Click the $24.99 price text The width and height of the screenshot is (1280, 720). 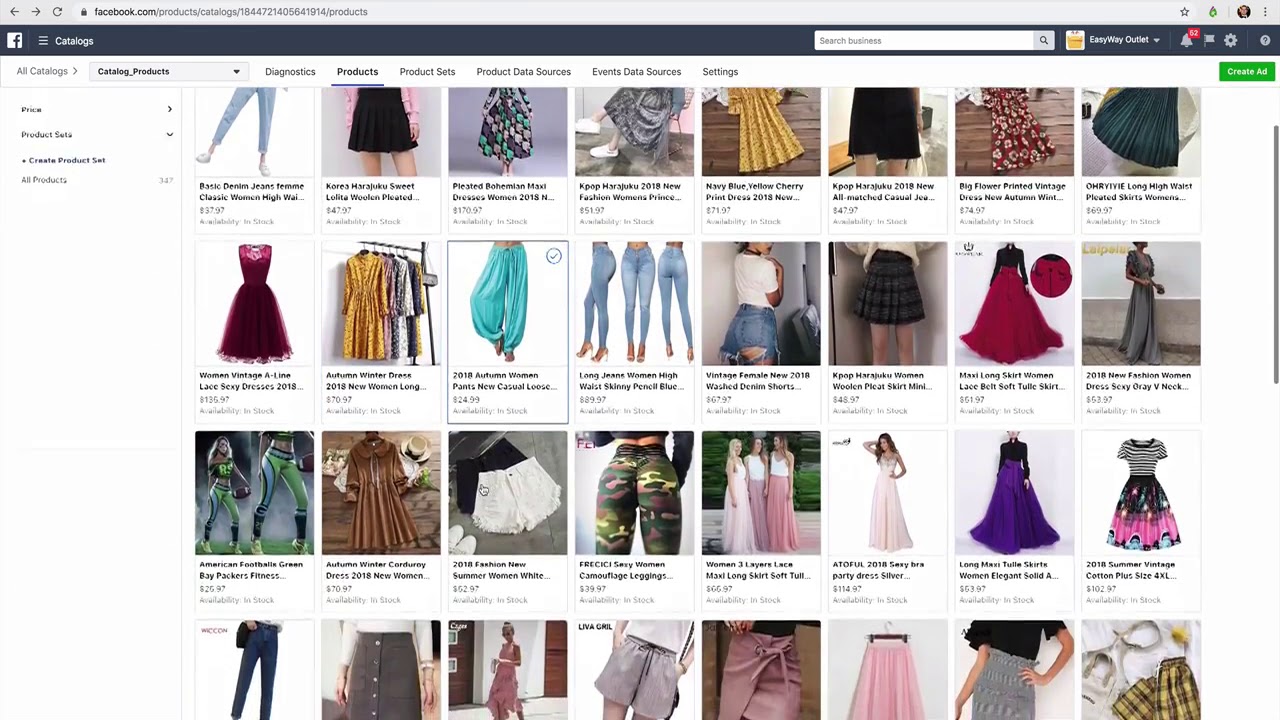[466, 400]
